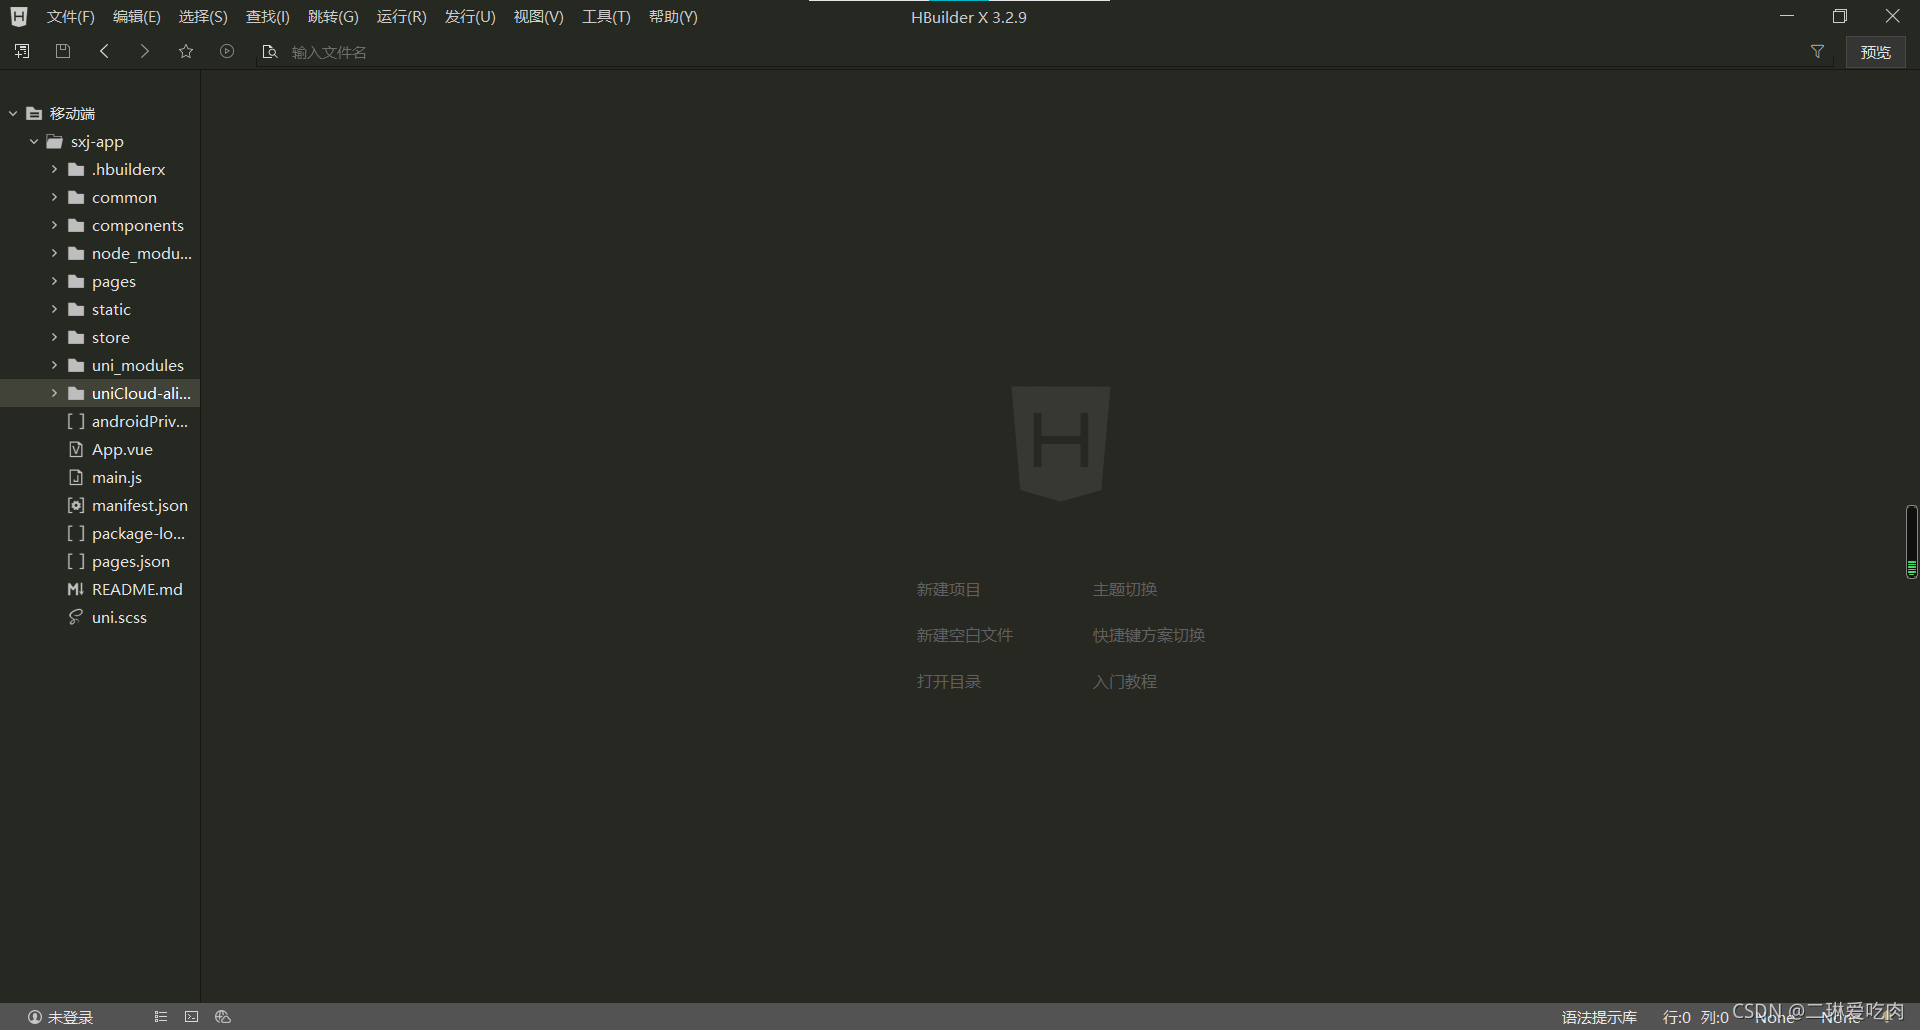Image resolution: width=1920 pixels, height=1030 pixels.
Task: Select the manifest.json file icon
Action: click(76, 505)
